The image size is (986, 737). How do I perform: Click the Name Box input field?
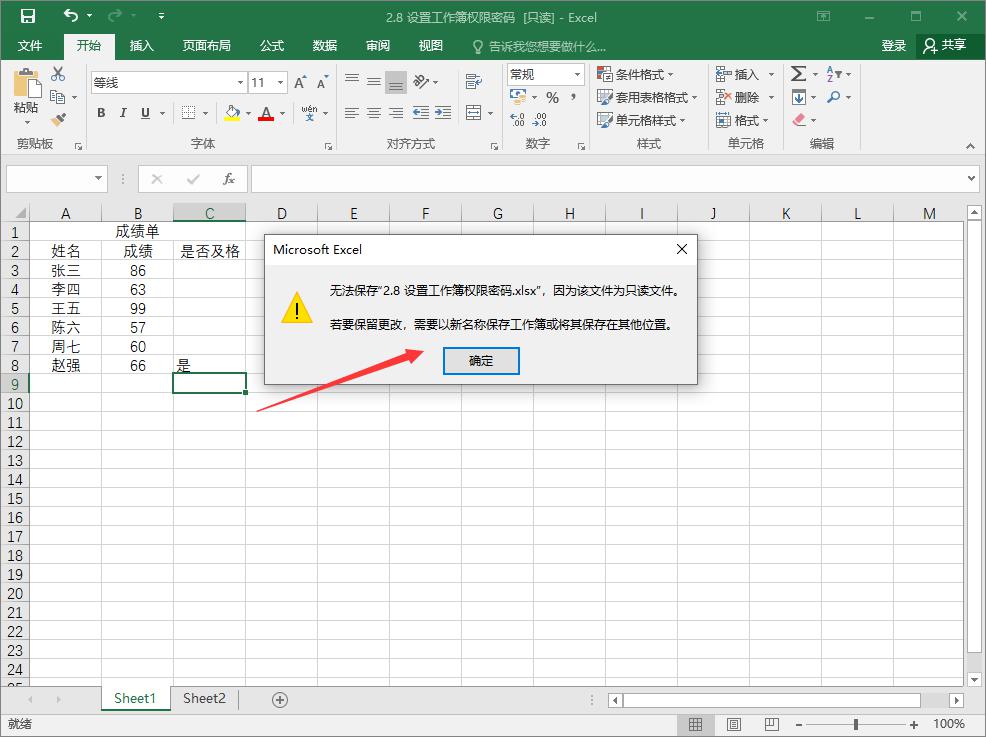pos(50,179)
